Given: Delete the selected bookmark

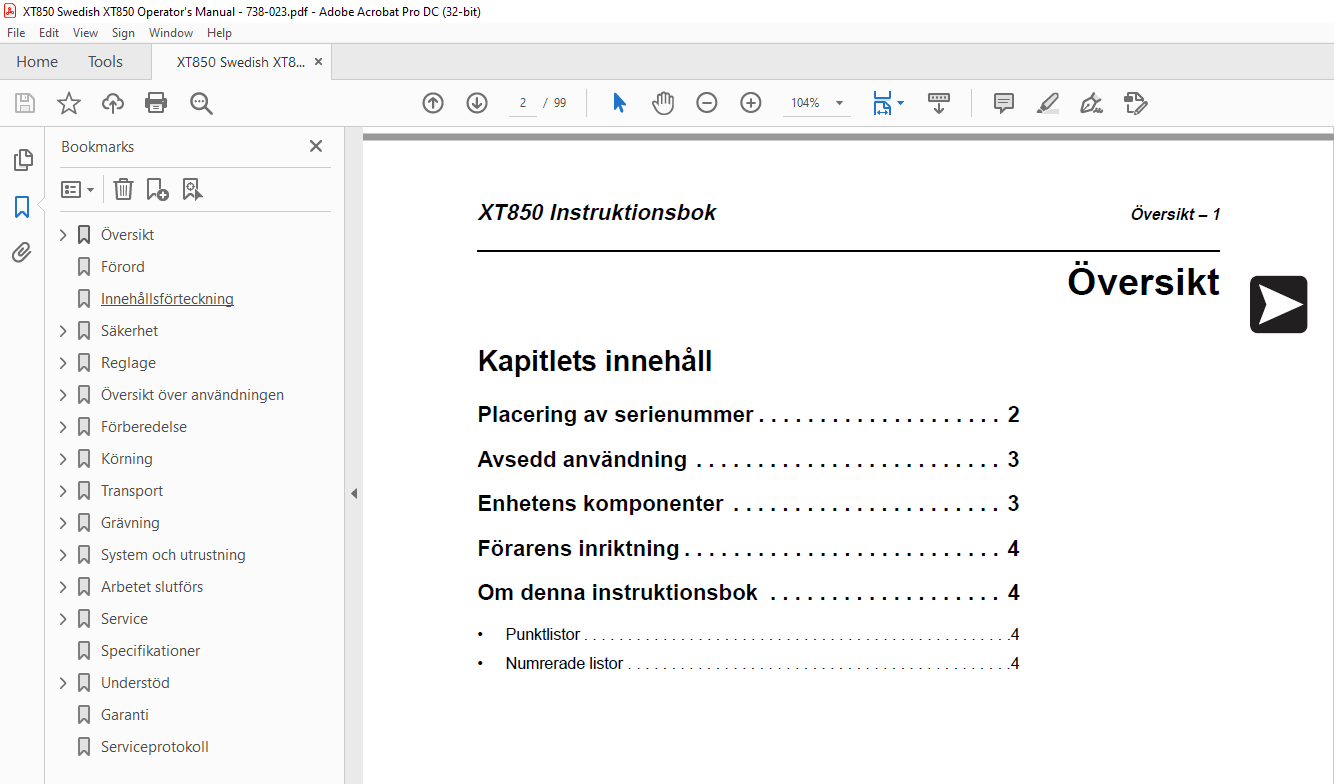Looking at the screenshot, I should pos(123,189).
